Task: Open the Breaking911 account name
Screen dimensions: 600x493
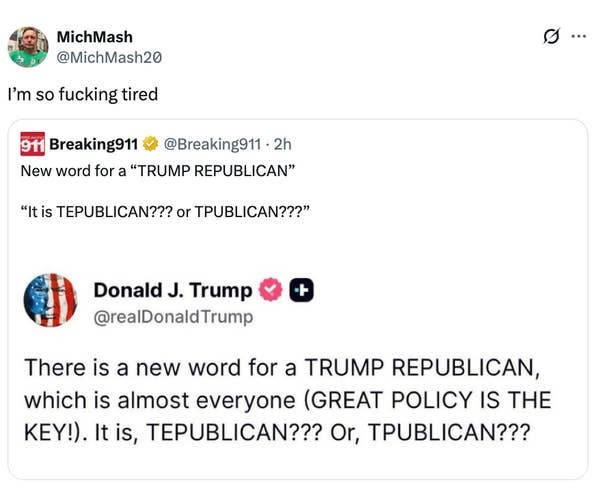Action: coord(93,145)
